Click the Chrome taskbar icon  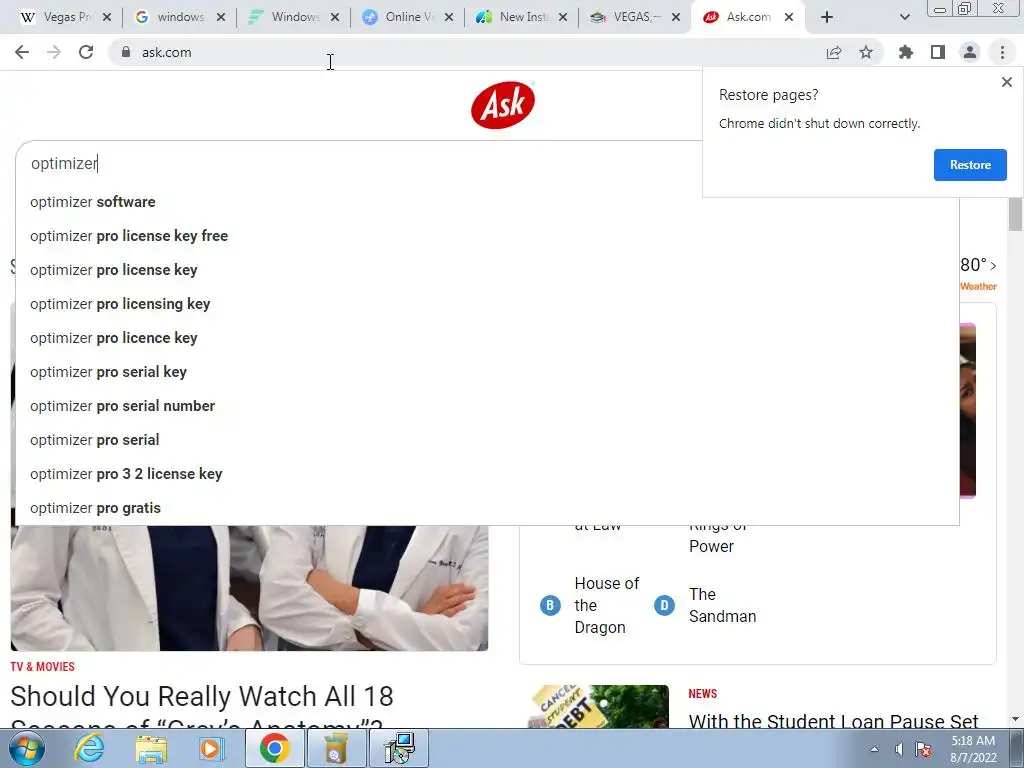pyautogui.click(x=274, y=748)
